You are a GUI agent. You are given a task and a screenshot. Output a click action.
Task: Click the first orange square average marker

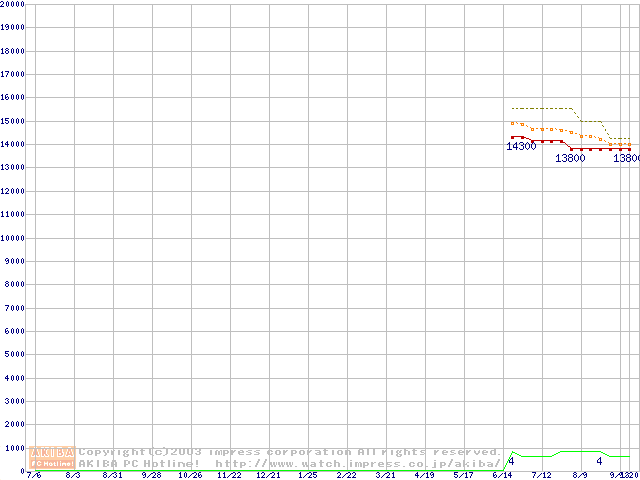tap(512, 123)
